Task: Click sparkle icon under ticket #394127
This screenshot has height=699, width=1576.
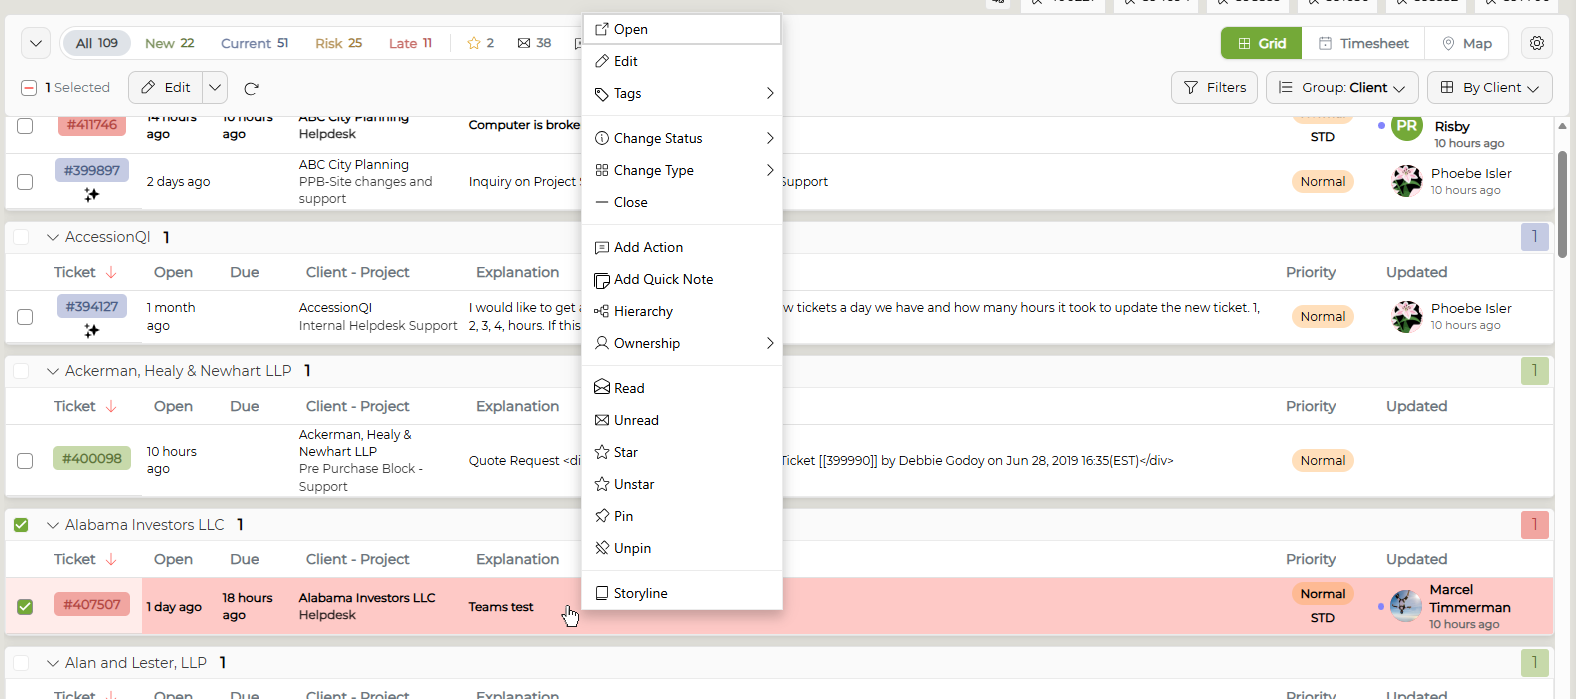Action: [91, 330]
